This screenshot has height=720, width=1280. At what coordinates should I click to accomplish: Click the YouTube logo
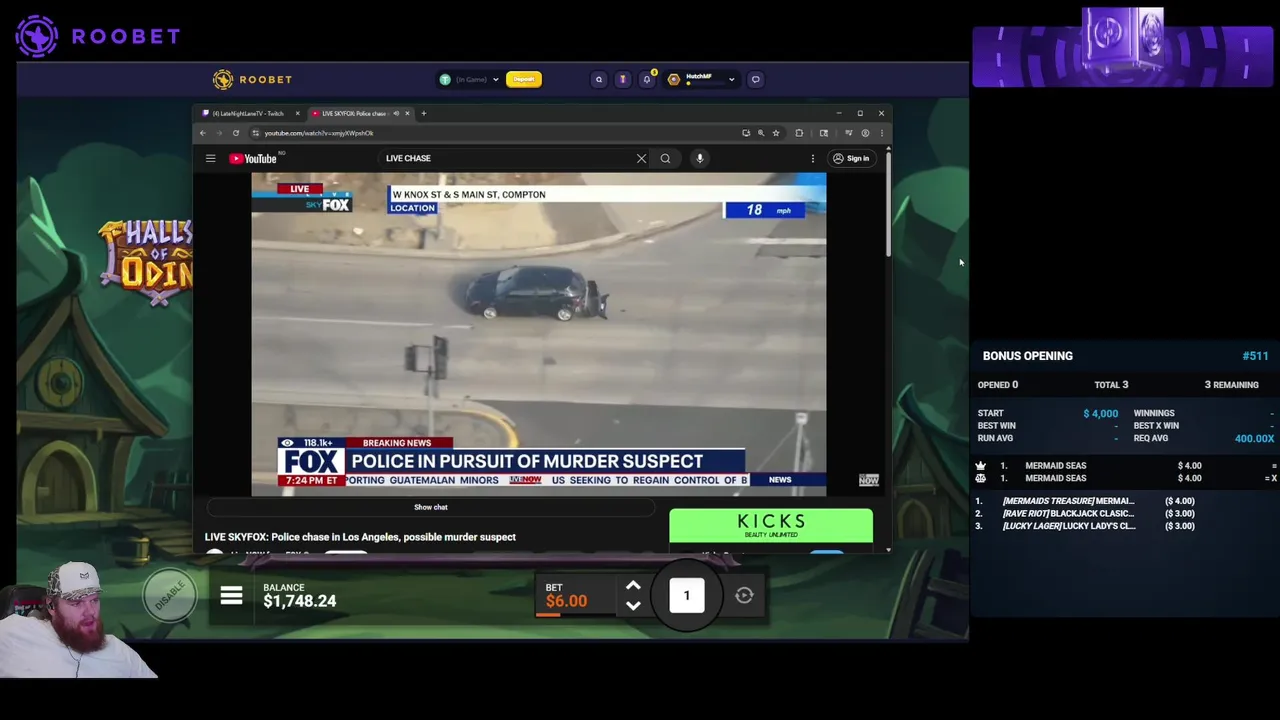pos(254,158)
